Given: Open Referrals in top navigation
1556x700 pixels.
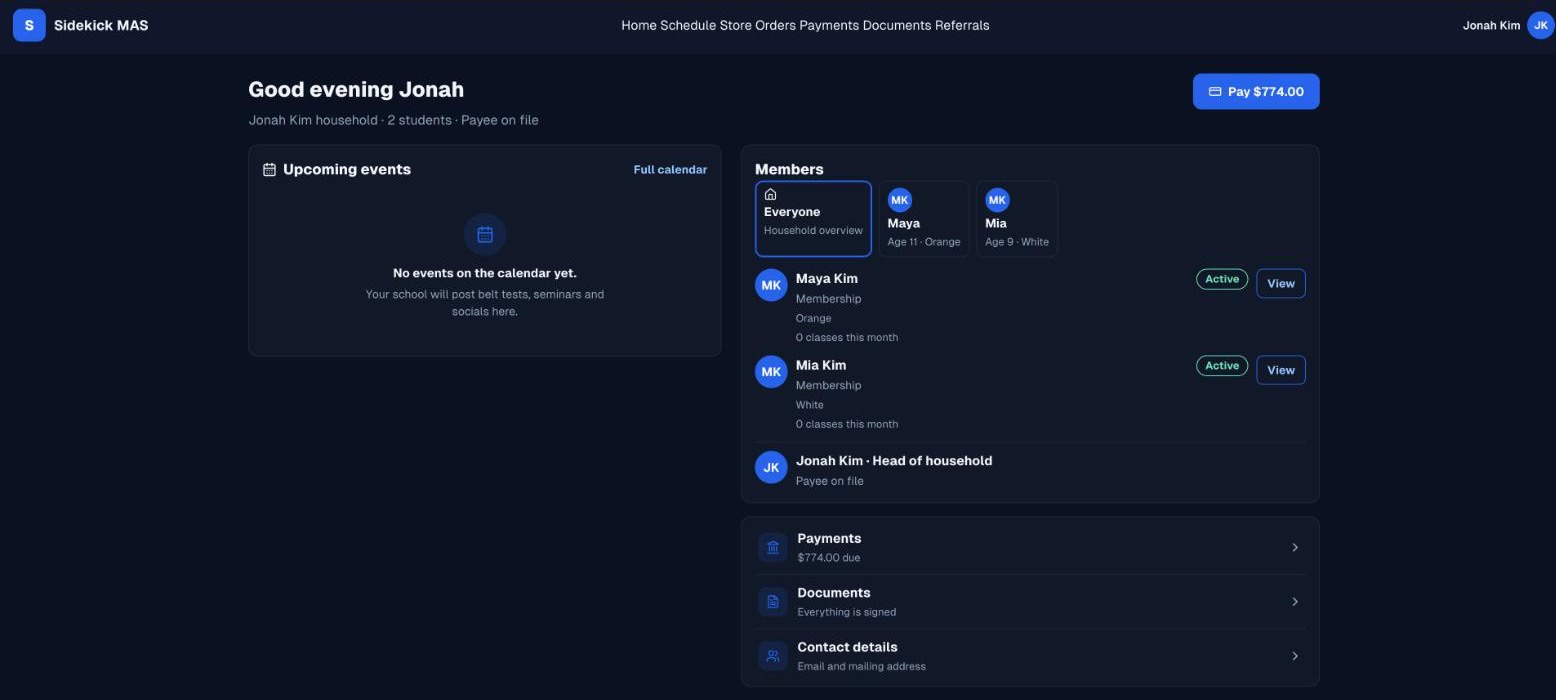Looking at the screenshot, I should (962, 26).
